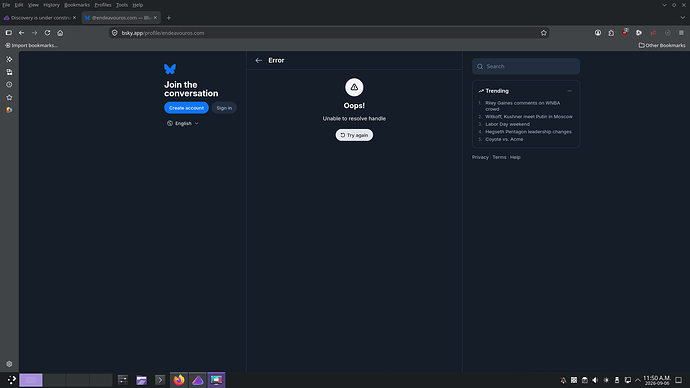Click the Sign in button
This screenshot has height=388, width=690.
(224, 108)
